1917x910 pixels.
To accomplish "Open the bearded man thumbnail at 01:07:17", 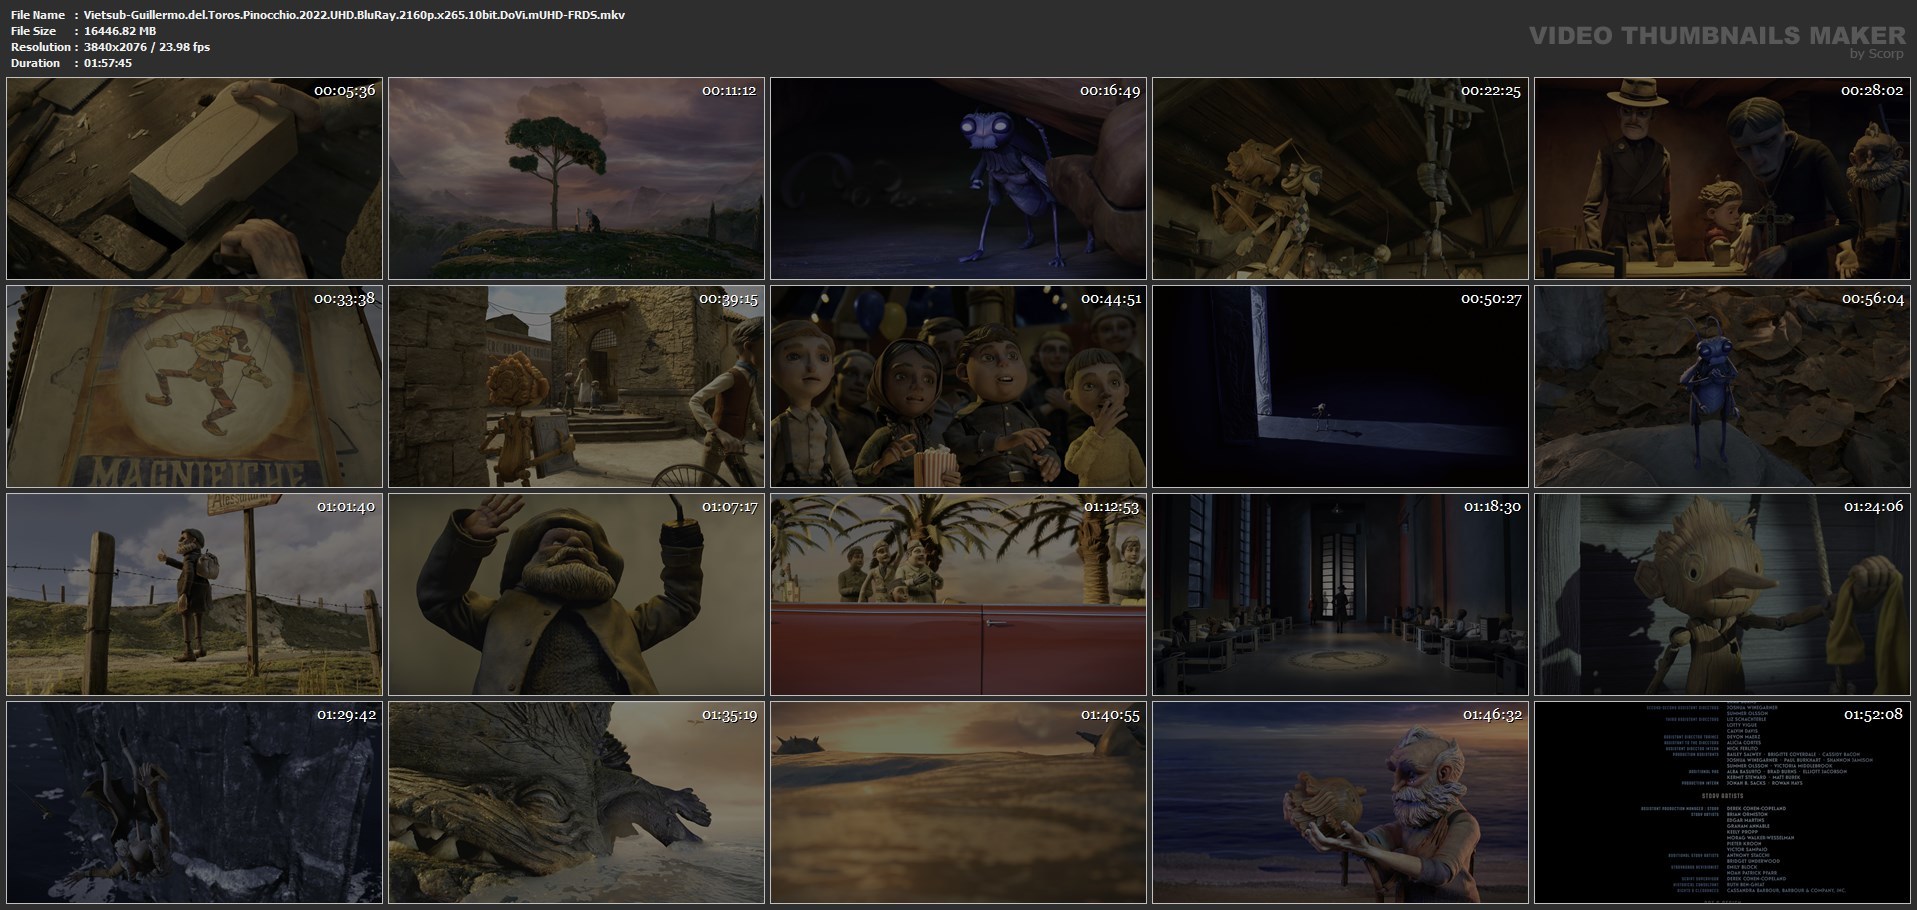I will [x=576, y=595].
